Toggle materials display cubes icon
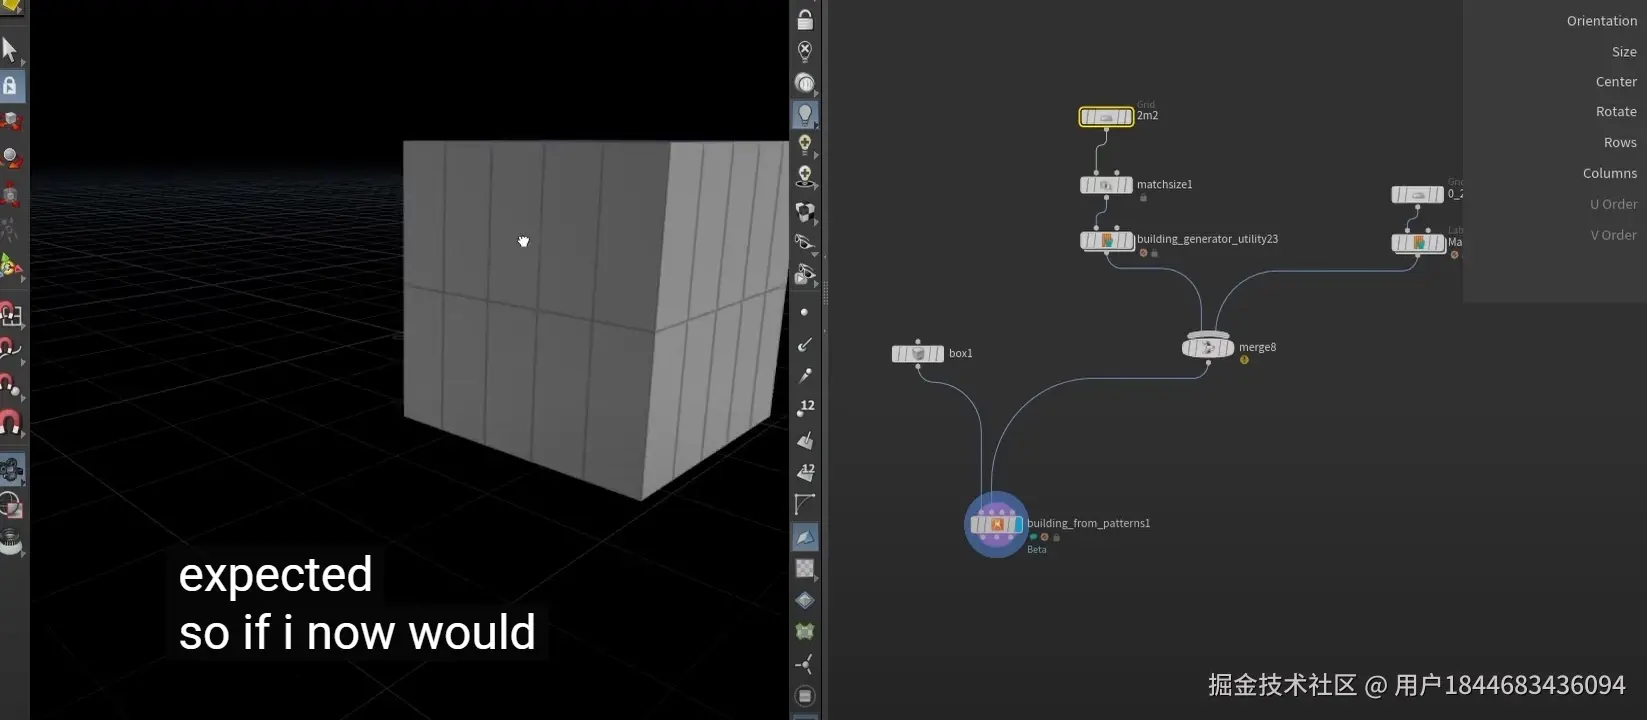The height and width of the screenshot is (720, 1647). [x=805, y=212]
